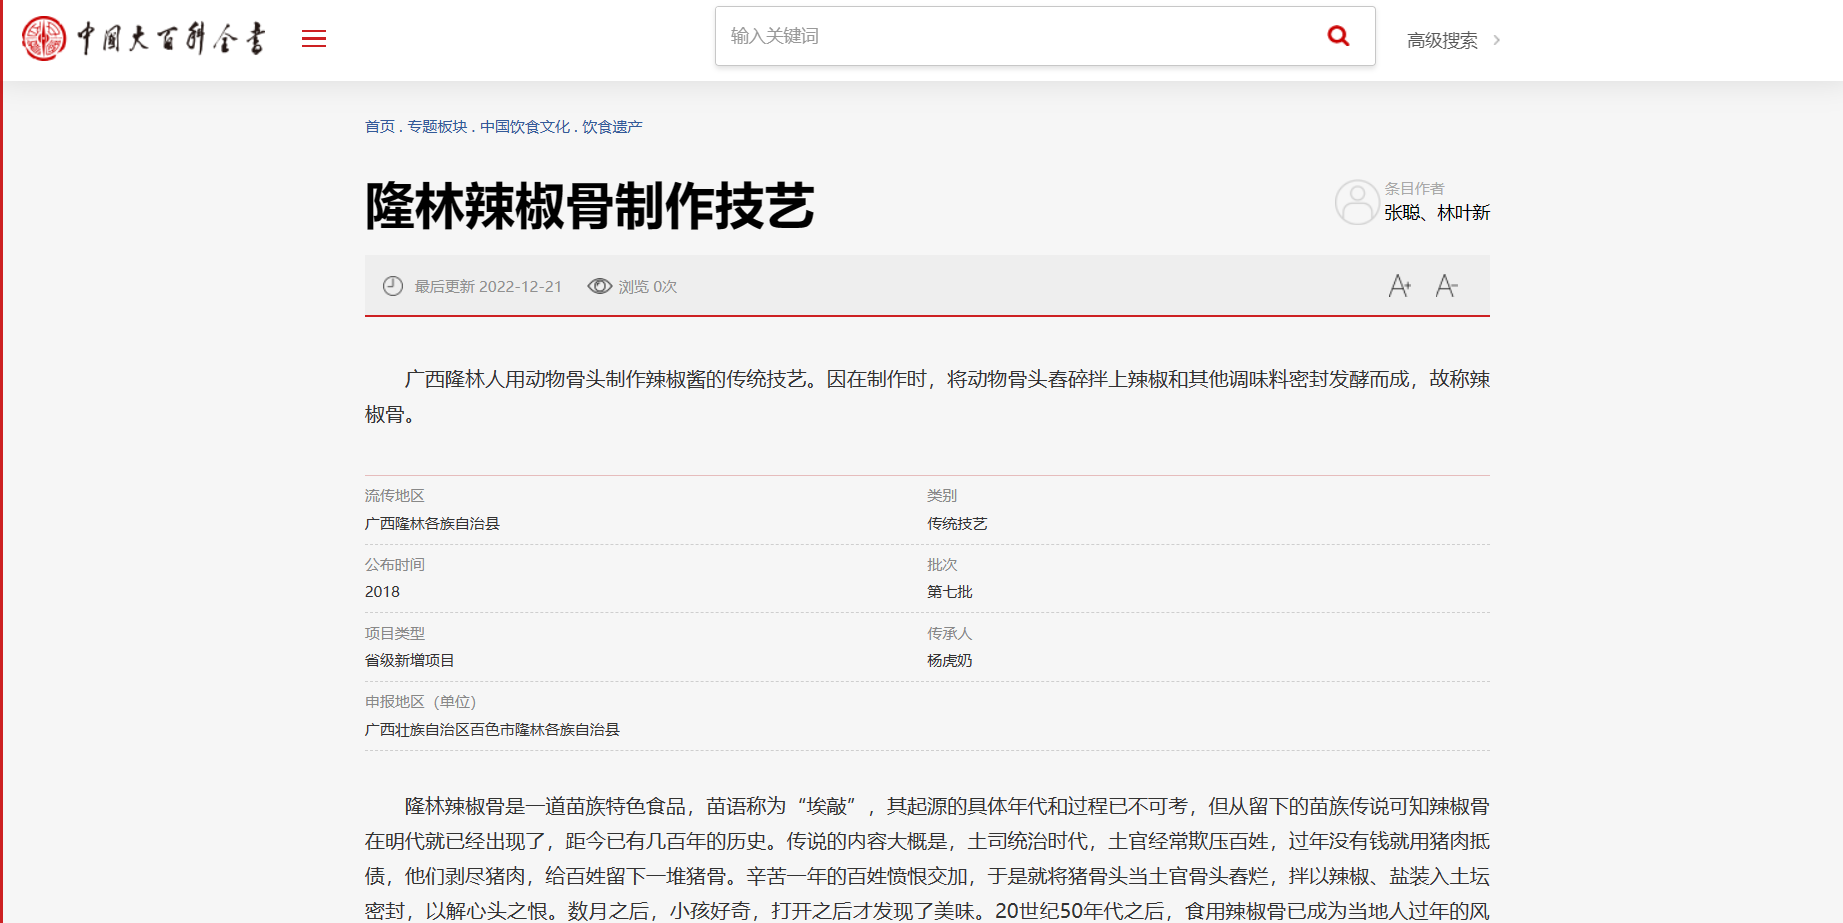Click the clock icon beside last updated
The image size is (1843, 923).
(x=393, y=286)
